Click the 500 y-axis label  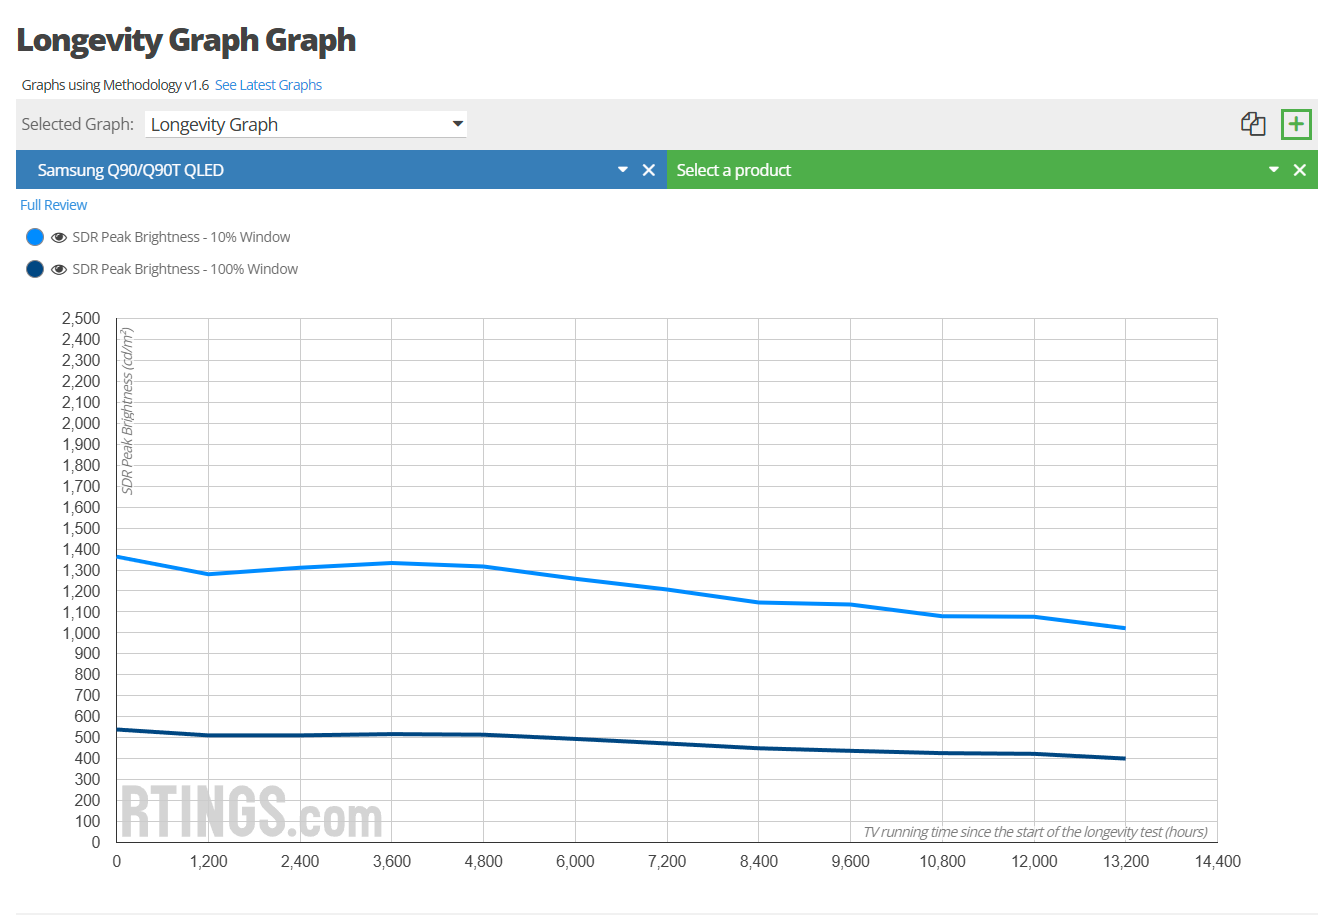coord(88,737)
